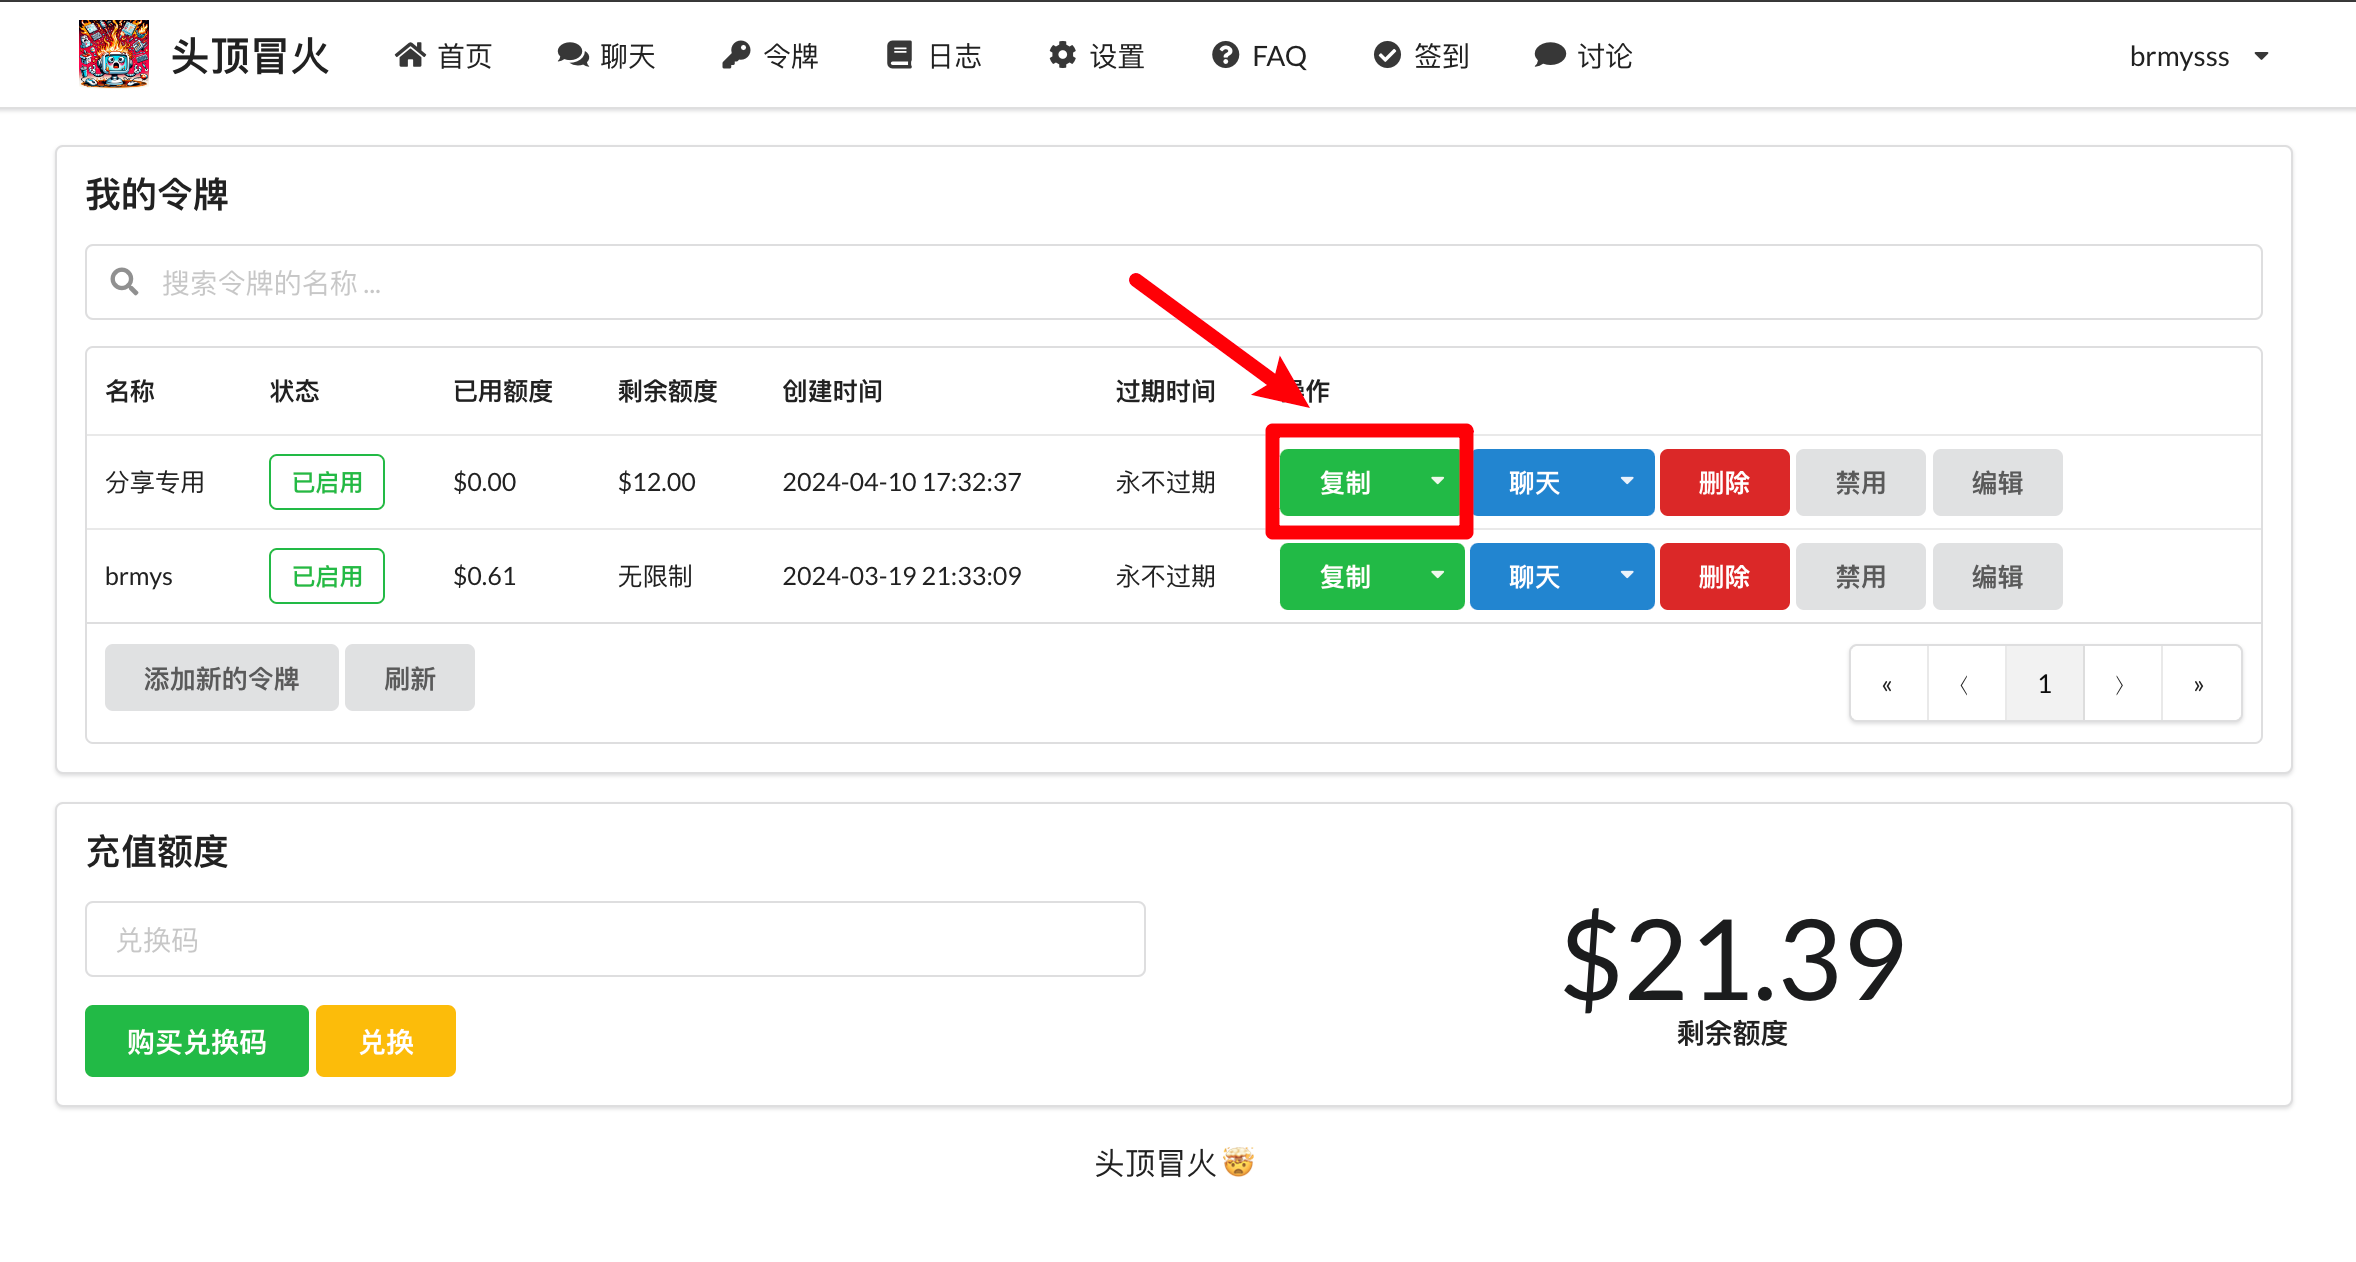Click the 过期时间 column header
The image size is (2356, 1262).
(1165, 391)
